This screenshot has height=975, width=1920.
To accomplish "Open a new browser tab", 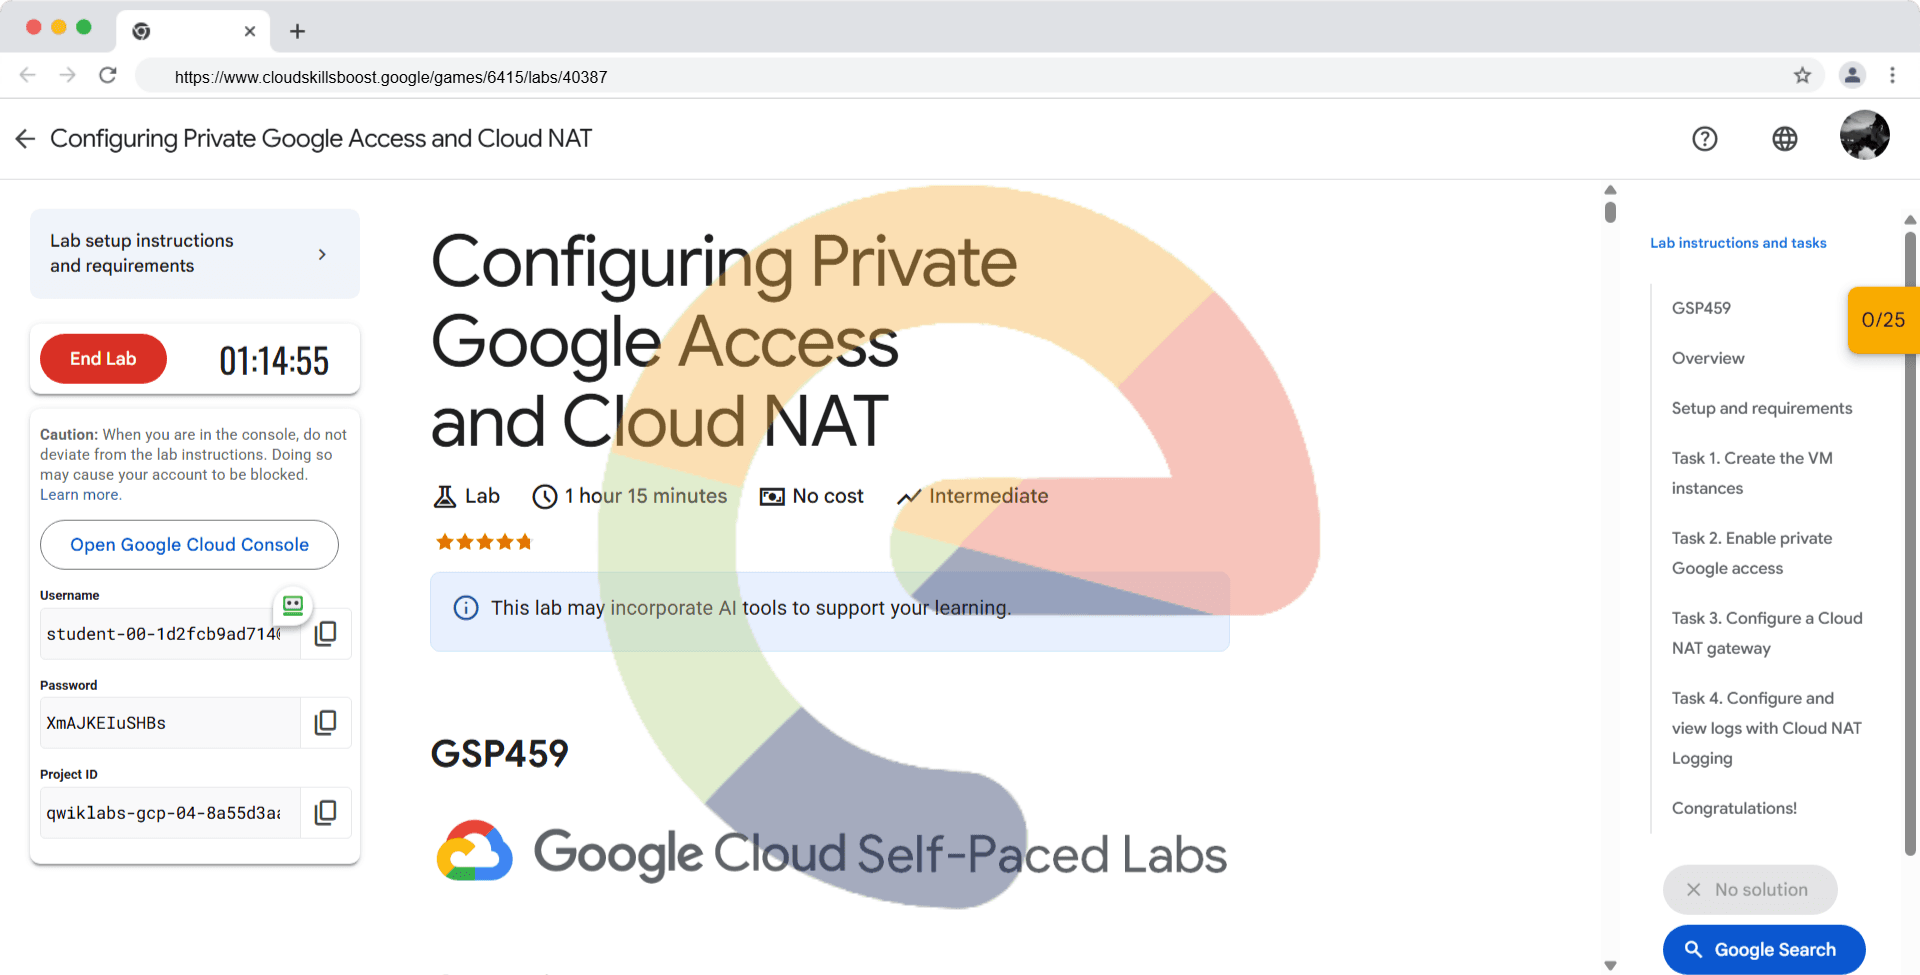I will pyautogui.click(x=297, y=31).
